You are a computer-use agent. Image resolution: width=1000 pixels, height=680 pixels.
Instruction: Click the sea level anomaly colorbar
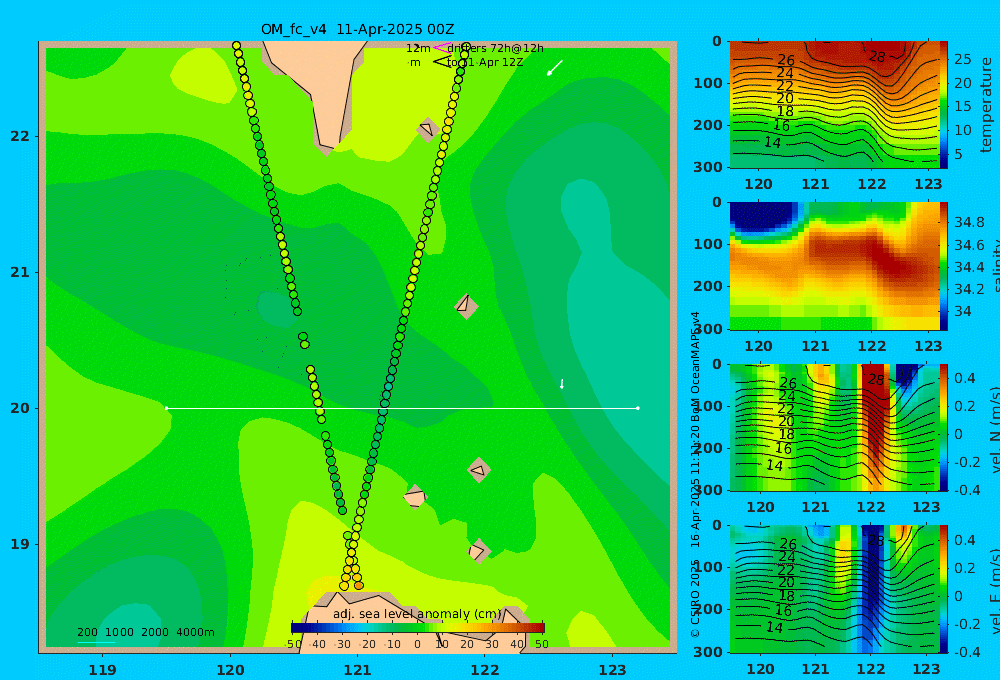pyautogui.click(x=418, y=628)
